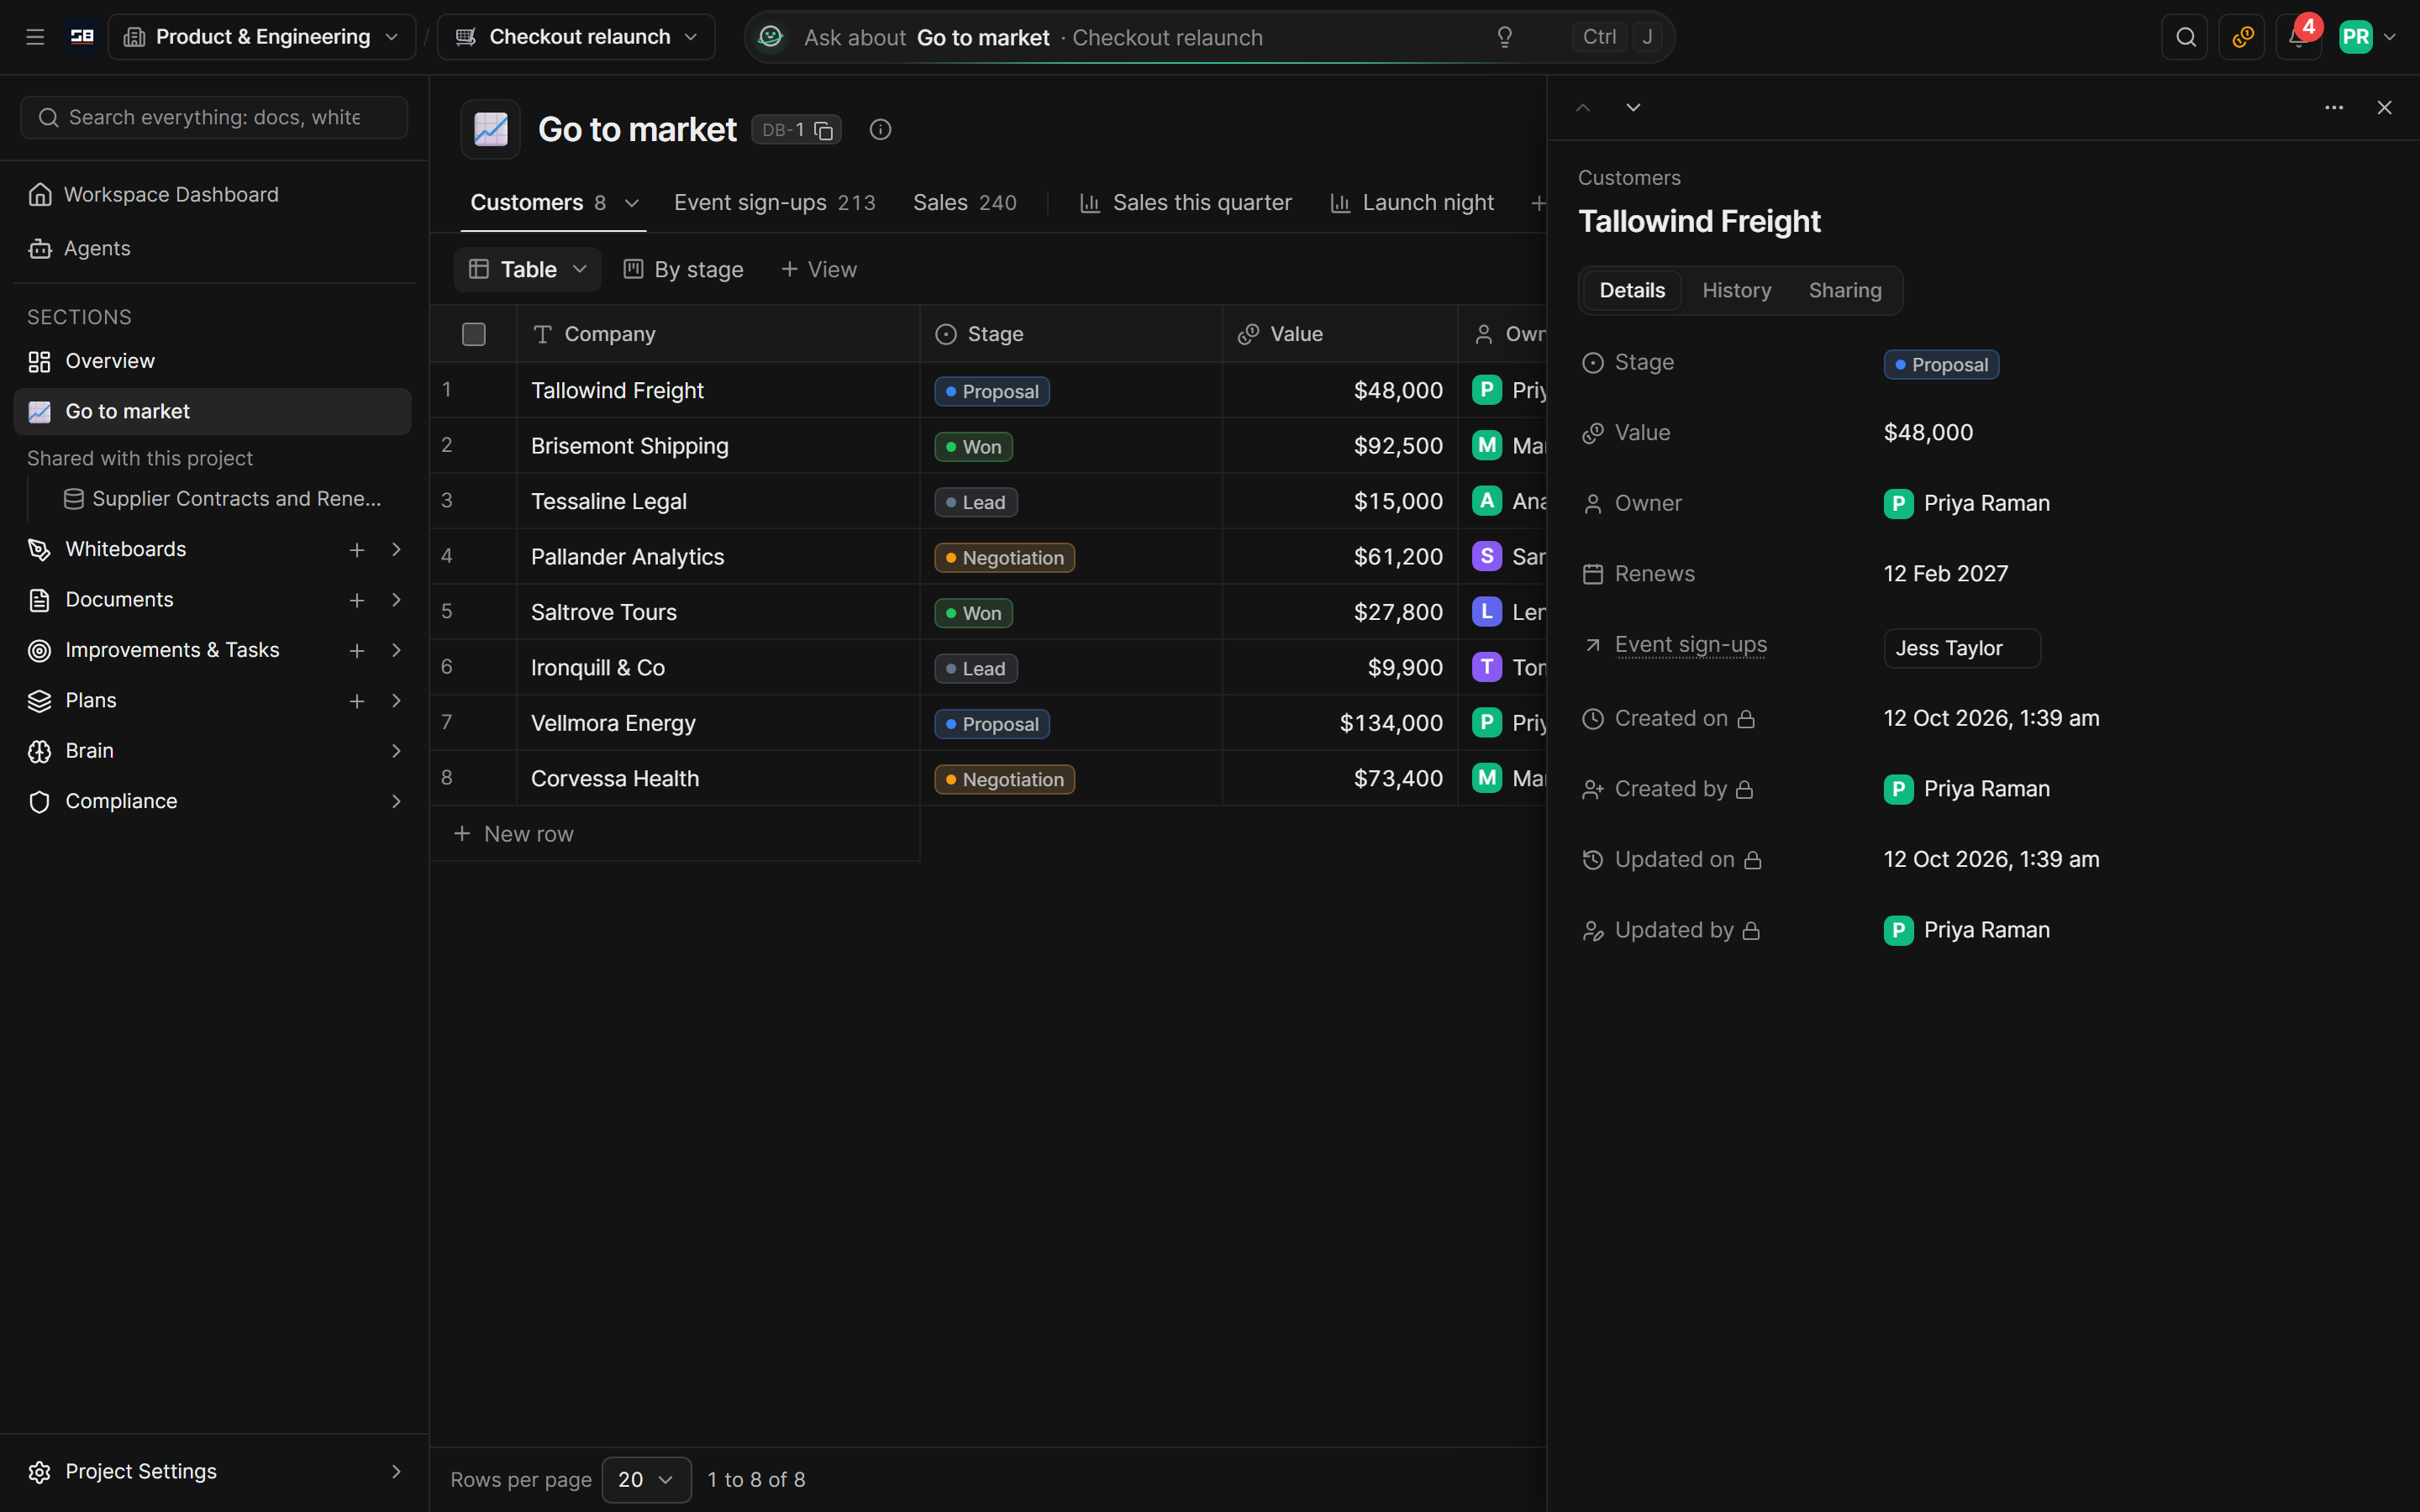Click the orange coin rewards icon
2420x1512 pixels.
(x=2242, y=37)
